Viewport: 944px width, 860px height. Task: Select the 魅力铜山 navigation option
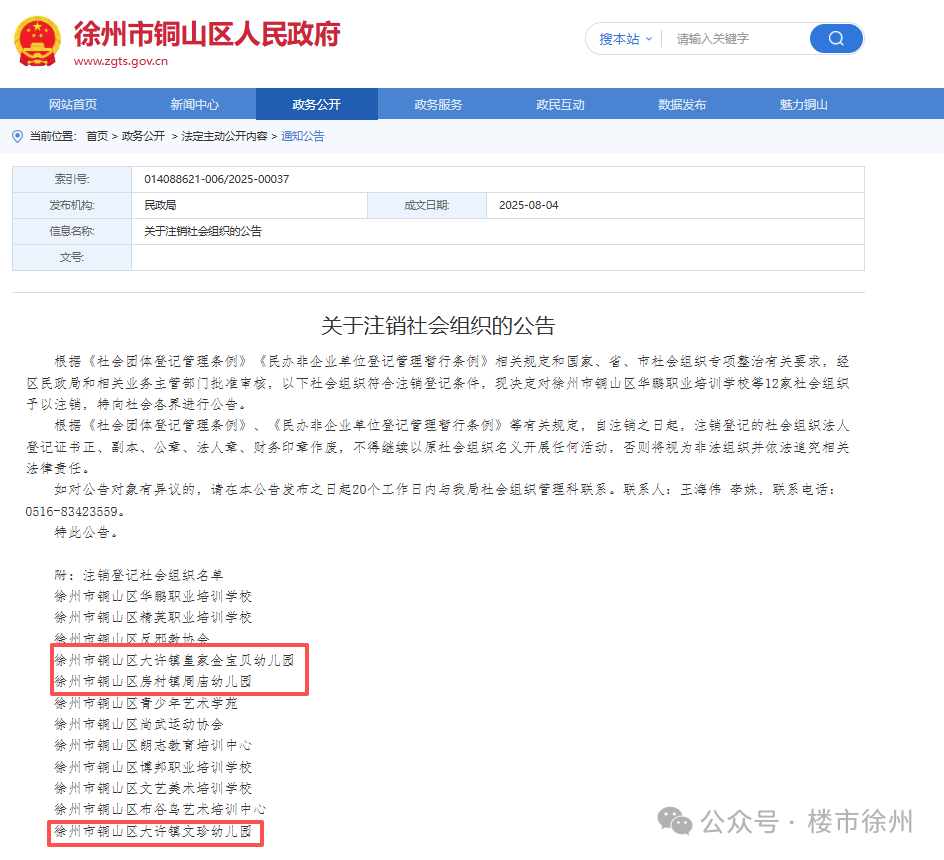(x=803, y=103)
